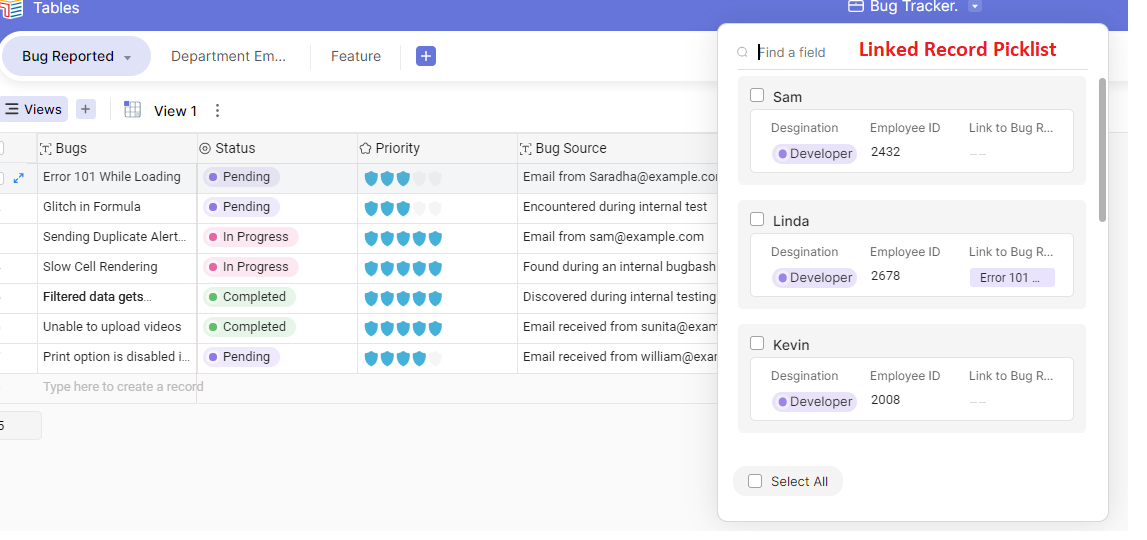1147x540 pixels.
Task: Click the Tables app logo icon
Action: tap(11, 9)
